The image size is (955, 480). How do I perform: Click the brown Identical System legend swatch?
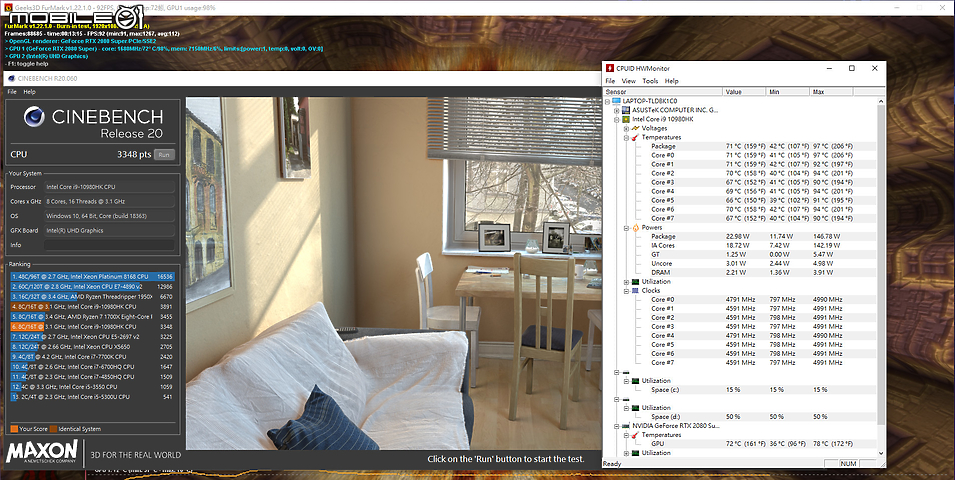coord(53,429)
